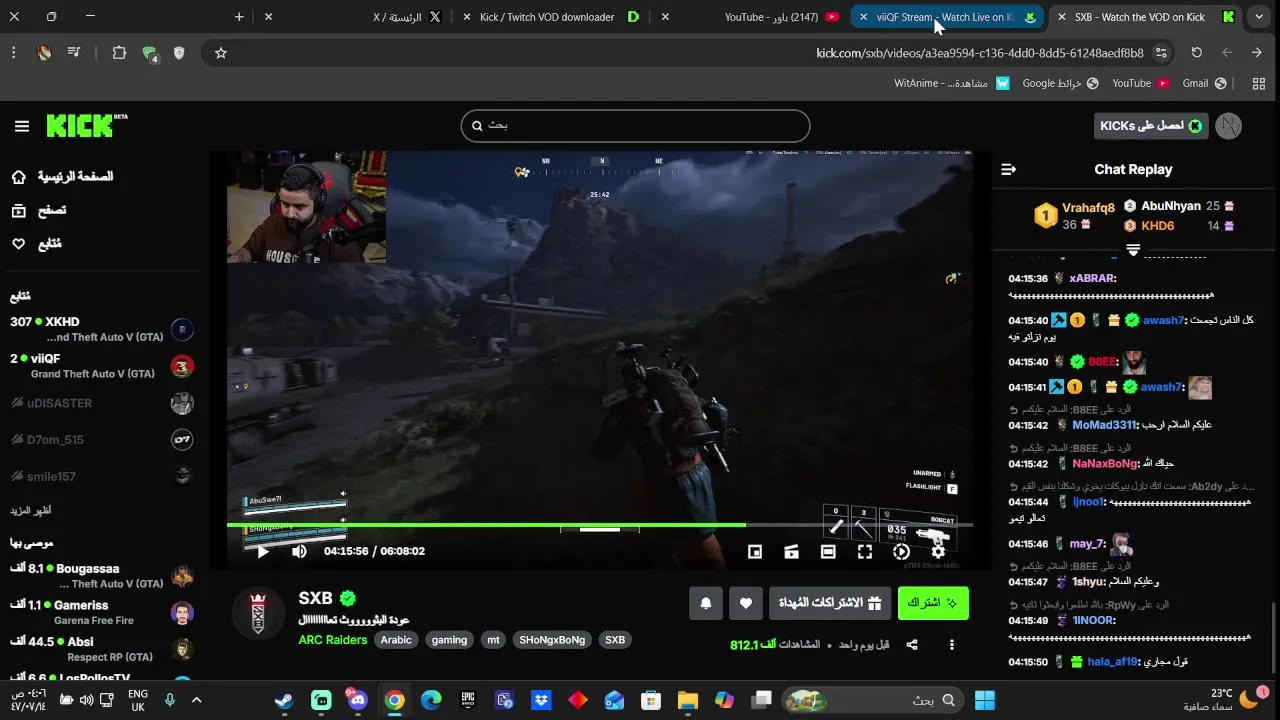This screenshot has height=720, width=1280.
Task: Jump to chat timestamp 04:15:36
Action: (1028, 279)
